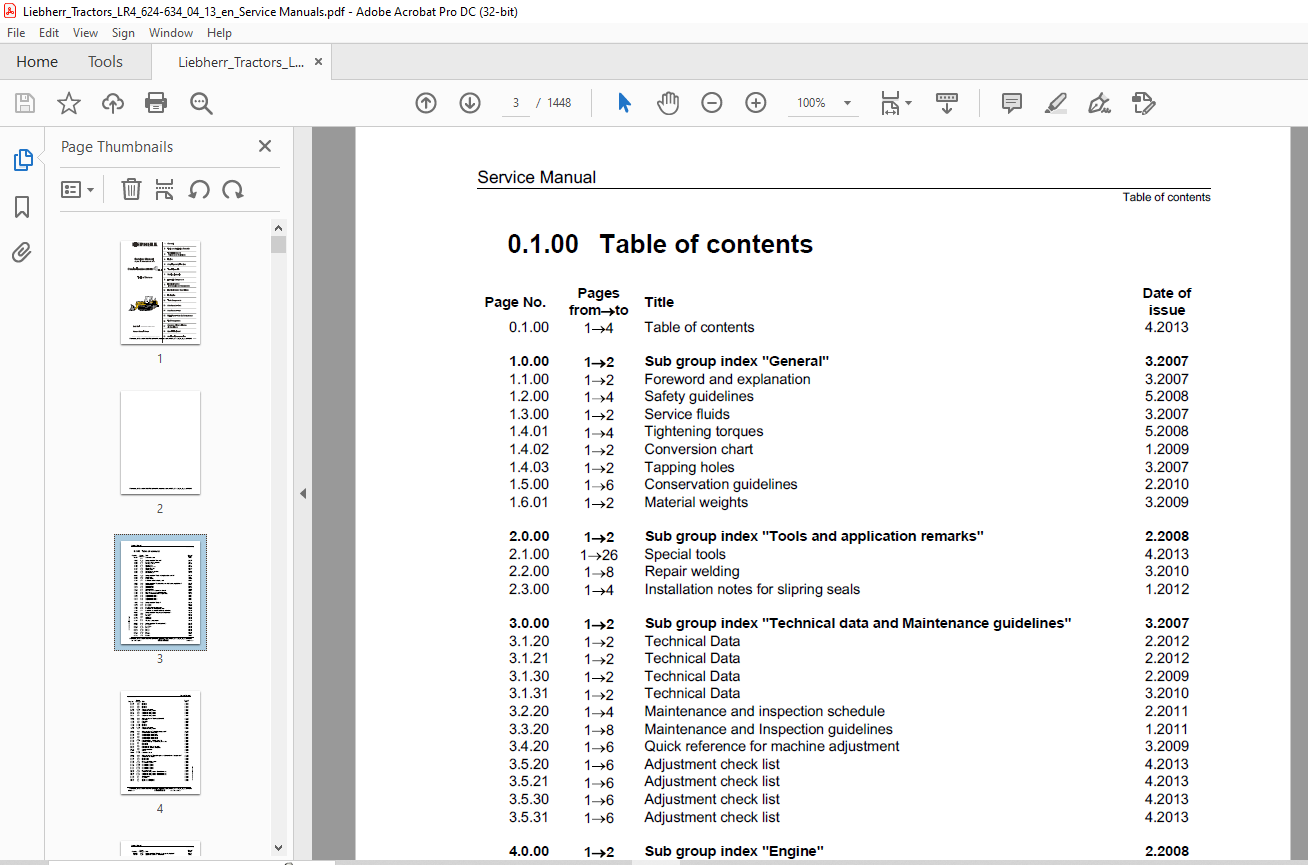Screen dimensions: 1308x865
Task: Rotate page clockwise
Action: click(233, 189)
